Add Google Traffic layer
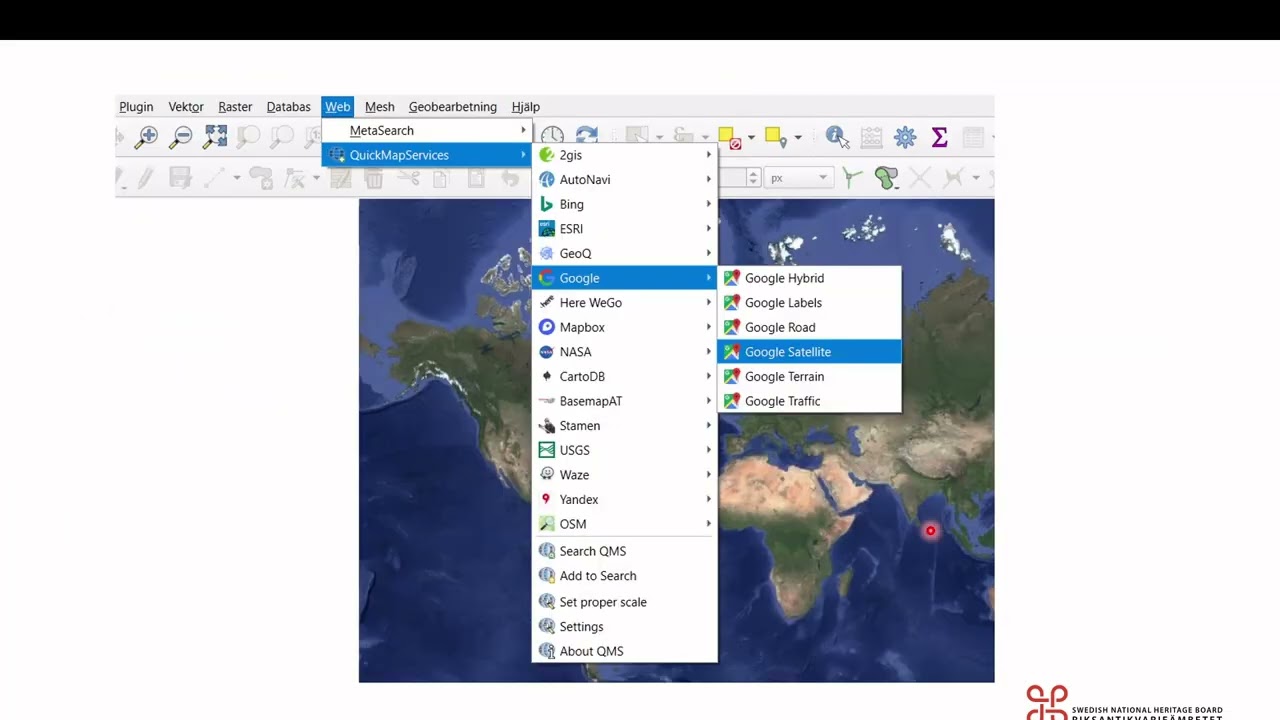The height and width of the screenshot is (720, 1280). (x=809, y=401)
